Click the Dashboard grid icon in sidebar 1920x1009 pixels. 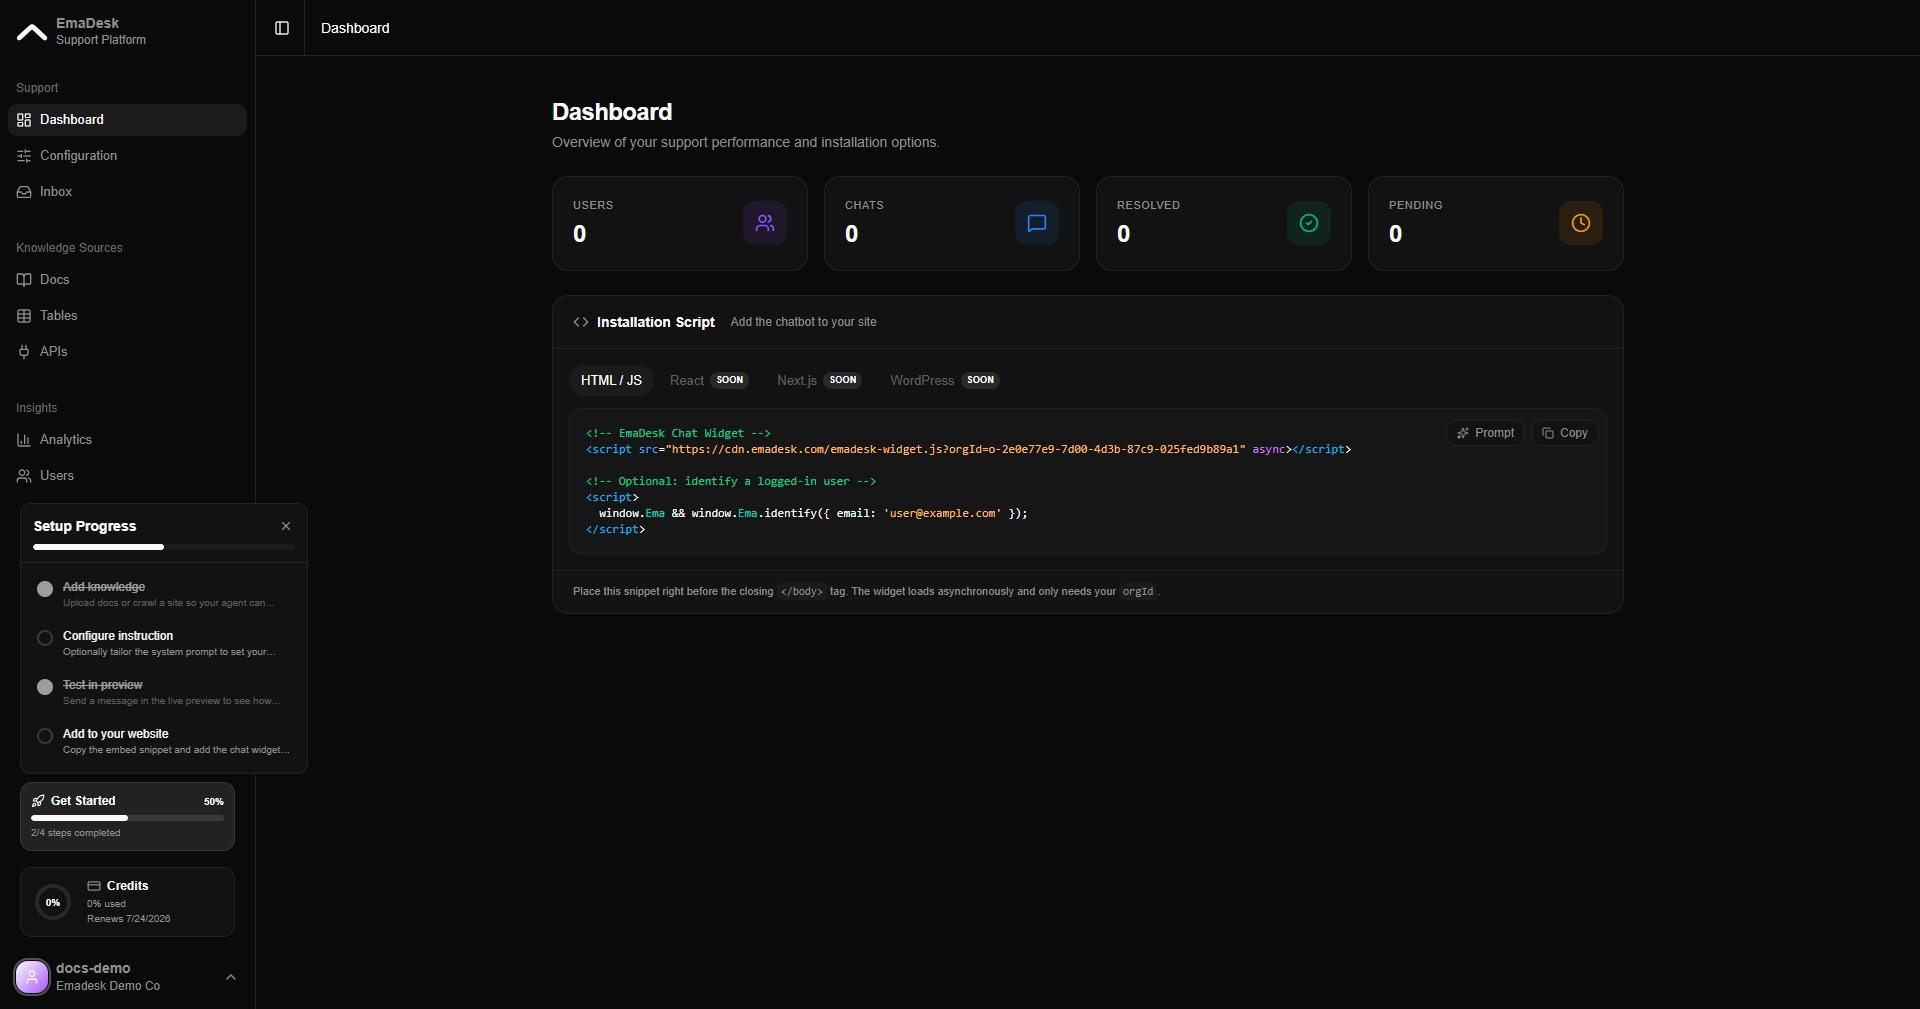click(24, 120)
